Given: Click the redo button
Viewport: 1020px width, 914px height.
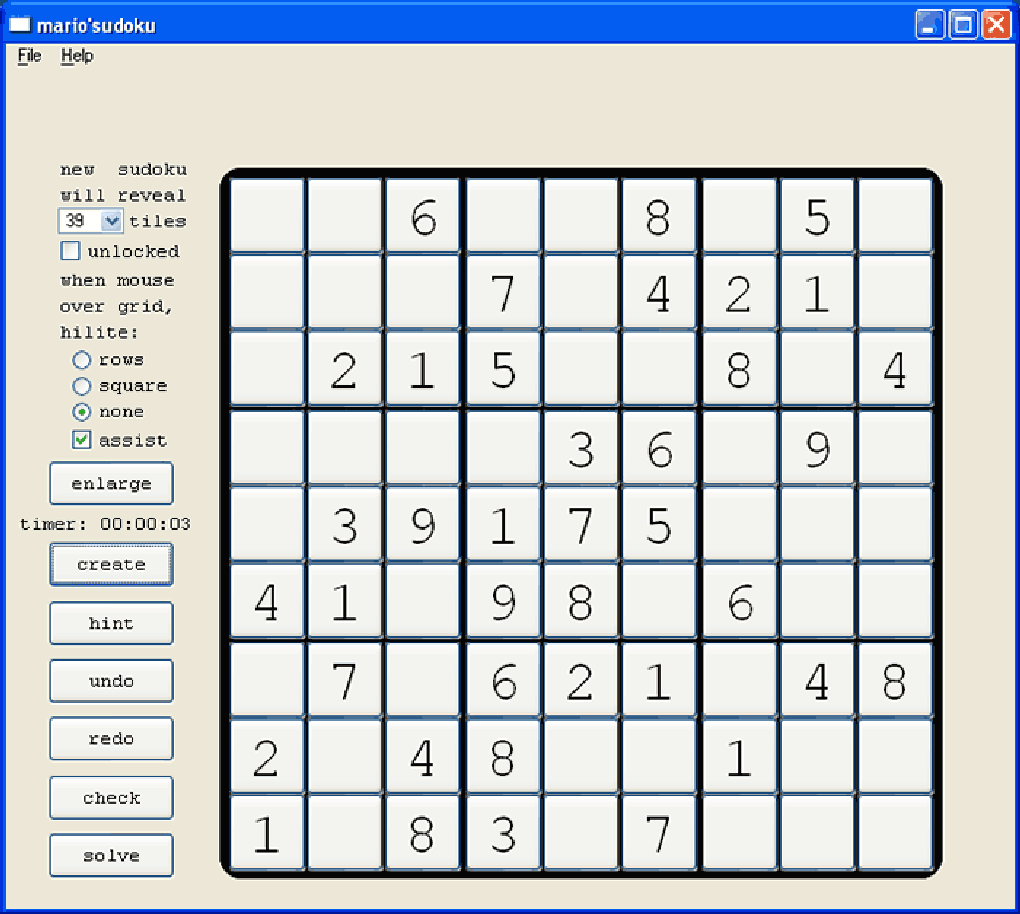Looking at the screenshot, I should (111, 738).
